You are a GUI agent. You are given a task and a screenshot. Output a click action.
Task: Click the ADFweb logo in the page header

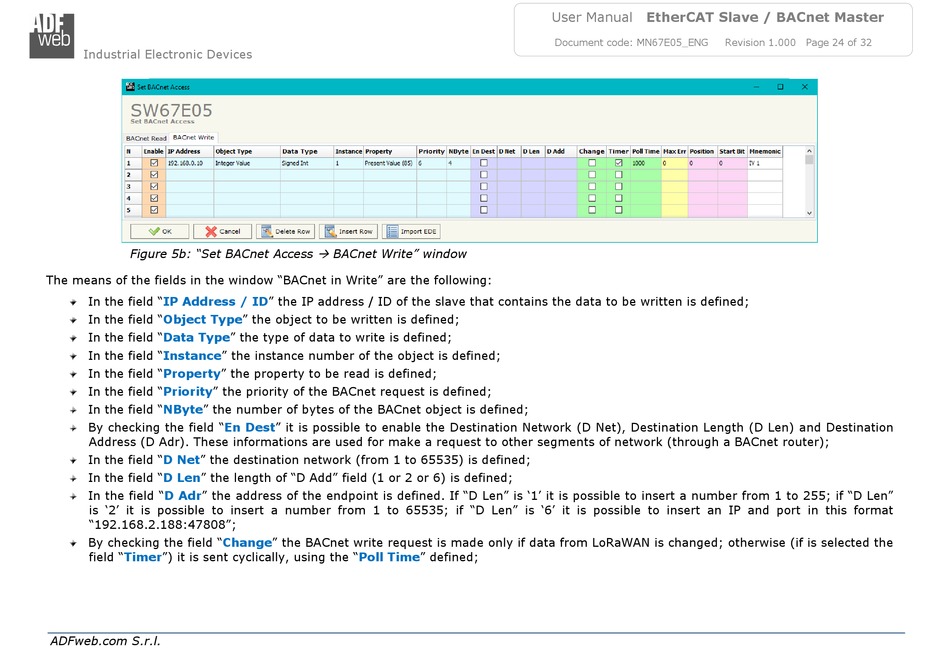point(51,36)
